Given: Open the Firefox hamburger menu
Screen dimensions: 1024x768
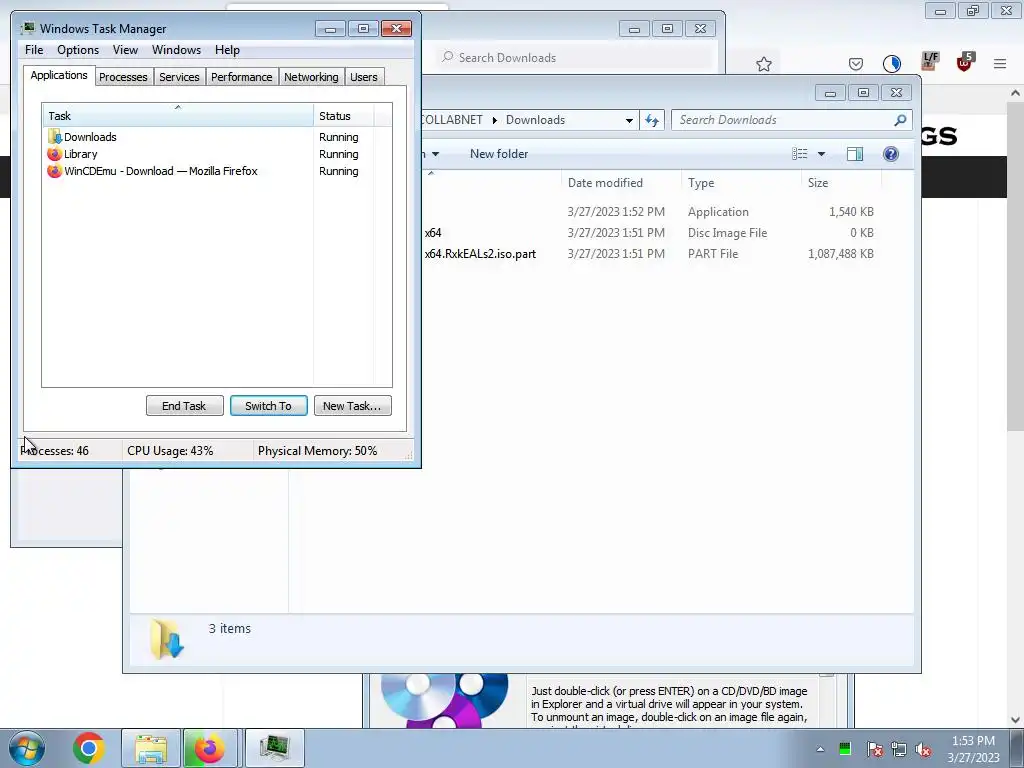Looking at the screenshot, I should point(1000,64).
